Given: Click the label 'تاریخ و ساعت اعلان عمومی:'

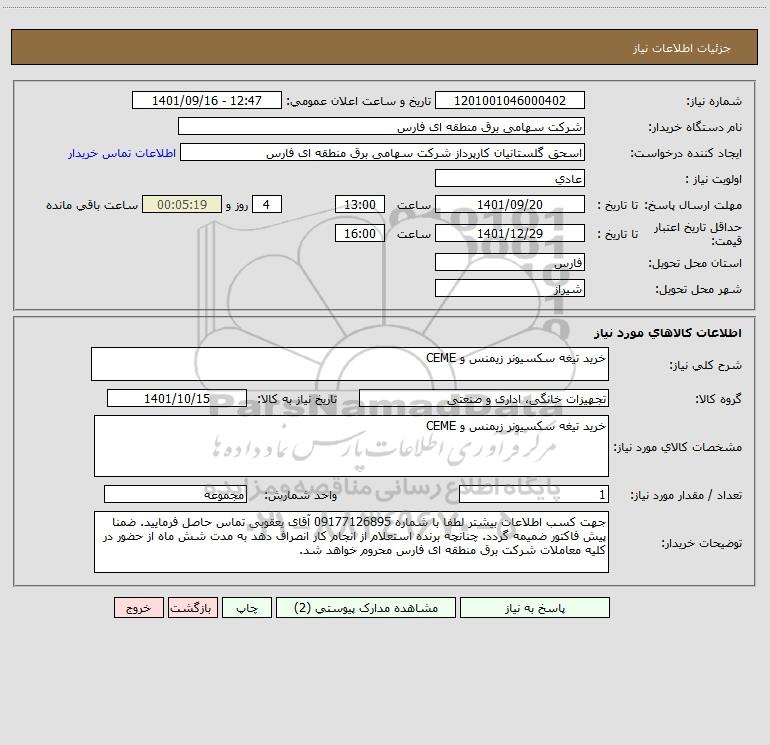Looking at the screenshot, I should pos(359,101).
